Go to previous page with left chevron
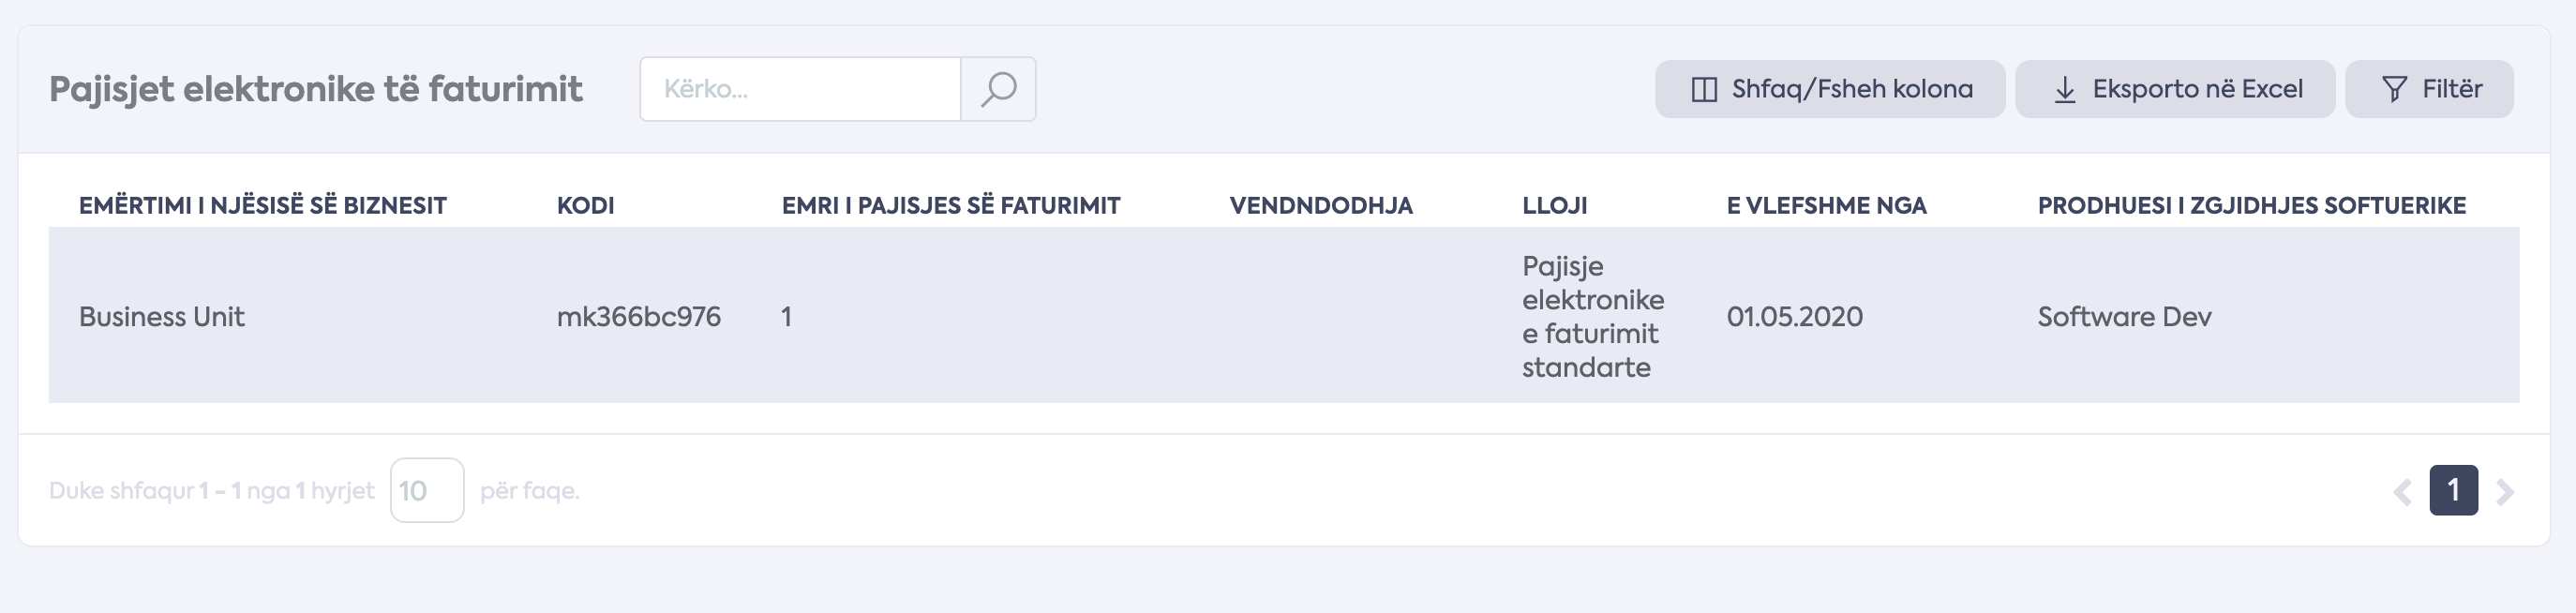This screenshot has height=613, width=2576. (2403, 492)
